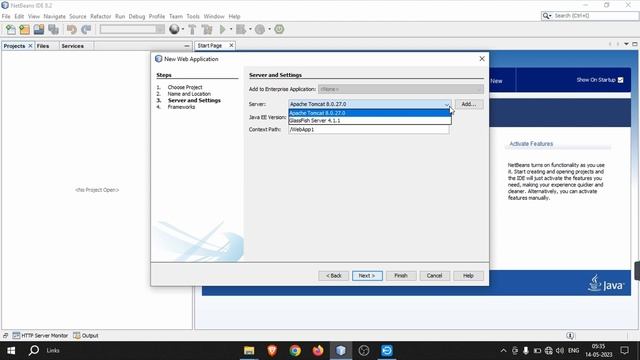The height and width of the screenshot is (360, 640).
Task: Click the search magnifier icon
Action: coord(546,16)
